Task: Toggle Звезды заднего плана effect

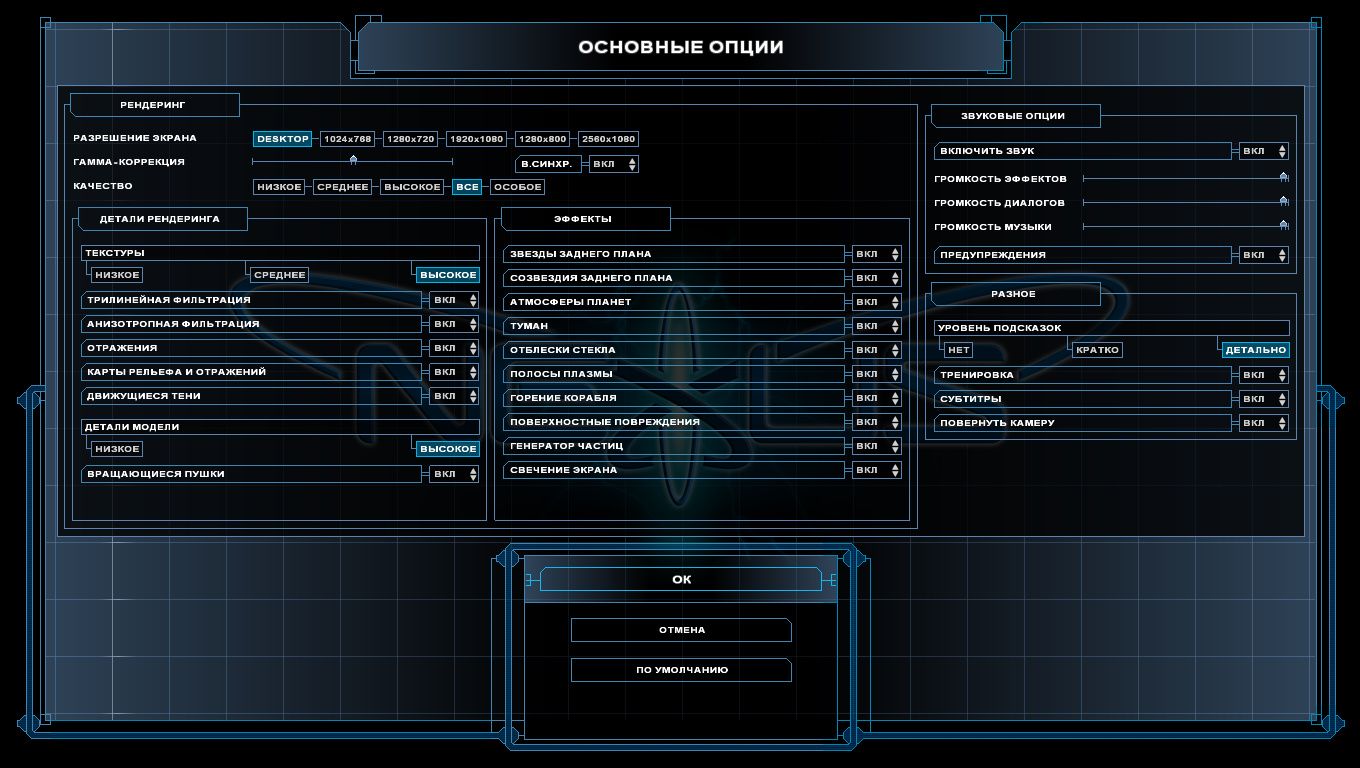Action: [877, 254]
